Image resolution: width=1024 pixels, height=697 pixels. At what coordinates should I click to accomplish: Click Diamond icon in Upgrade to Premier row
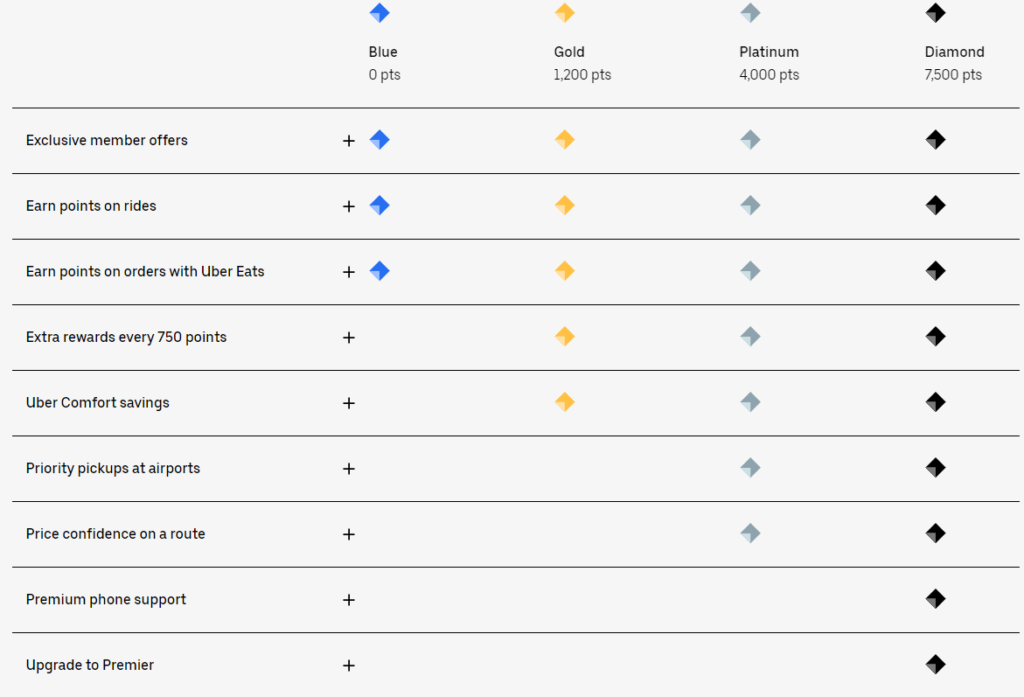(x=936, y=664)
